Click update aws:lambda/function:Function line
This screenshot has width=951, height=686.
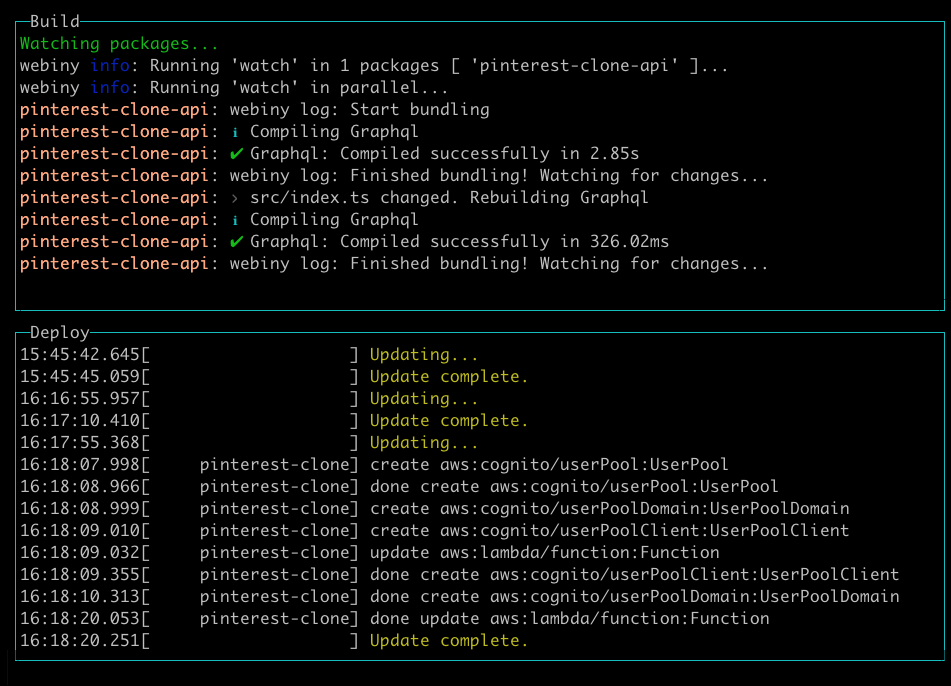(370, 553)
